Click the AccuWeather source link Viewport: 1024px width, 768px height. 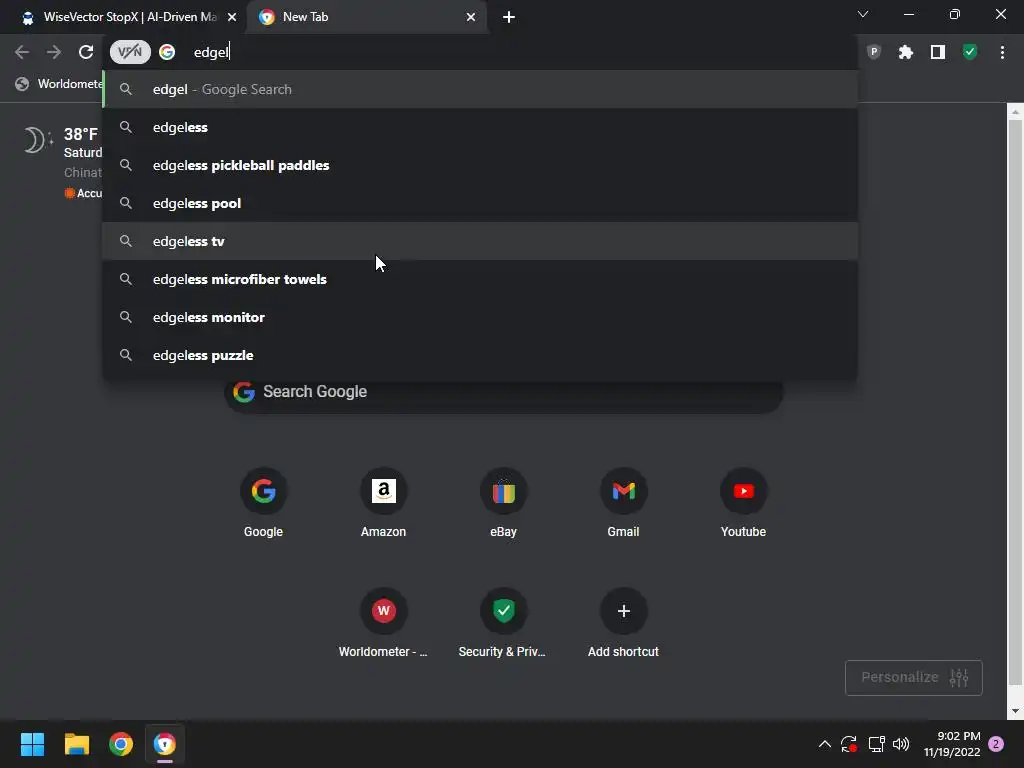pyautogui.click(x=84, y=193)
